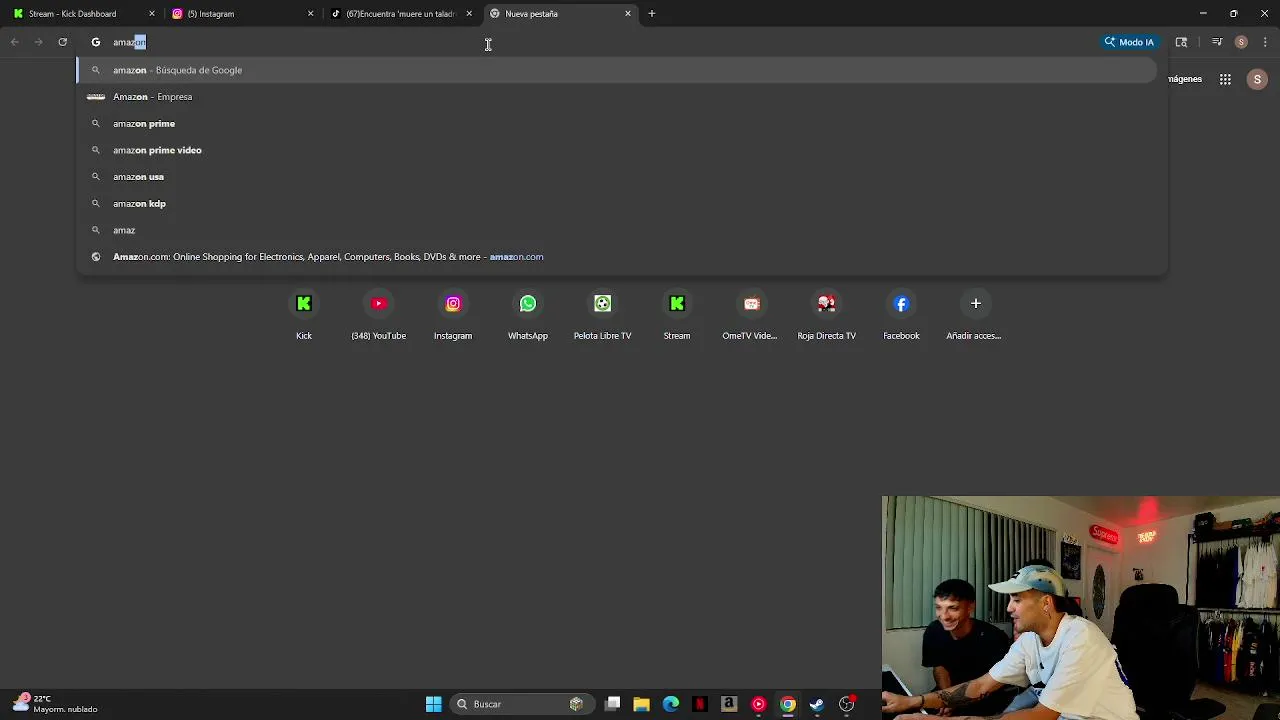Open Netflix app from taskbar
The image size is (1280, 720).
click(700, 704)
